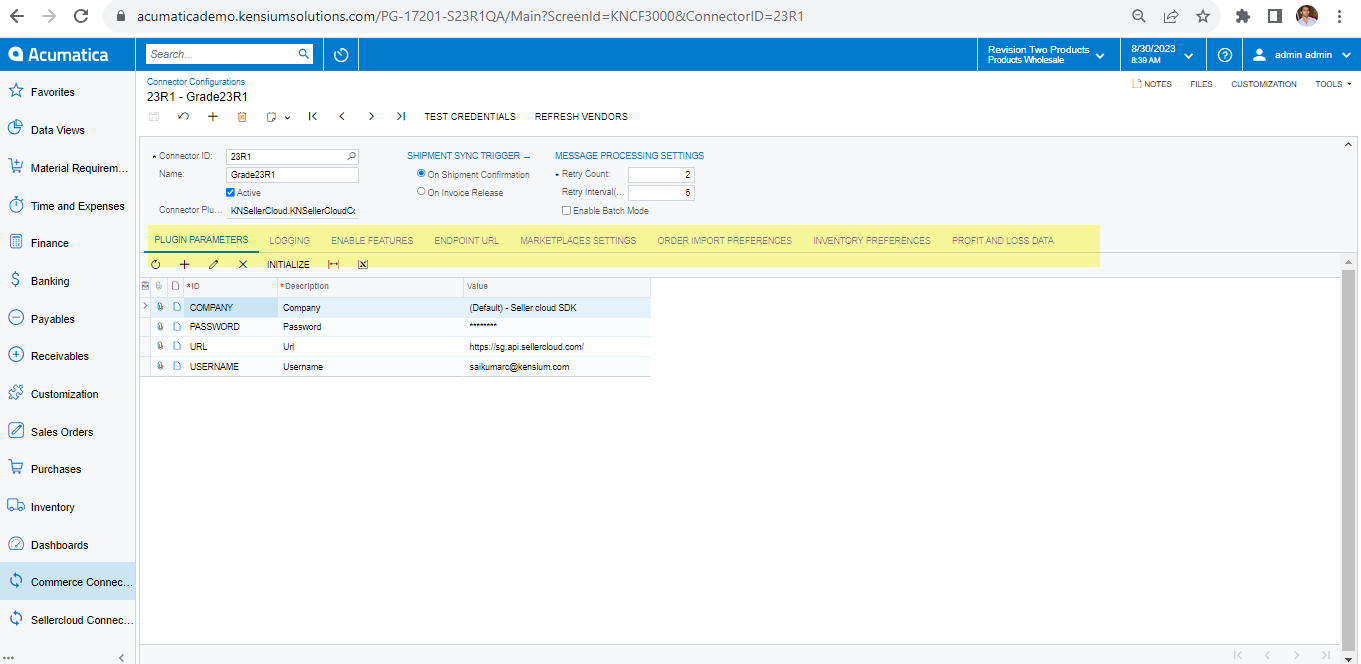The height and width of the screenshot is (664, 1361).
Task: Click the fit-to-screen columns icon
Action: pyautogui.click(x=334, y=265)
